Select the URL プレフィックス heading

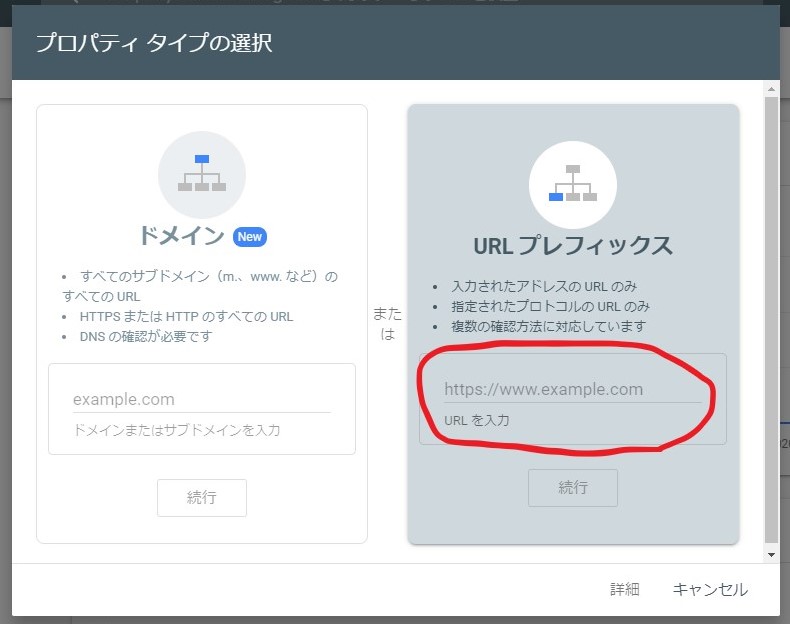[573, 246]
